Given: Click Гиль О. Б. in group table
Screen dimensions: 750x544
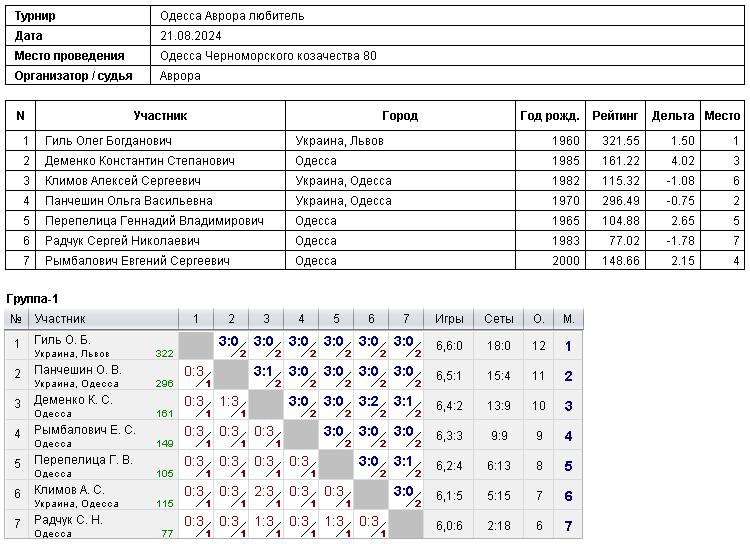Looking at the screenshot, I should (x=62, y=340).
